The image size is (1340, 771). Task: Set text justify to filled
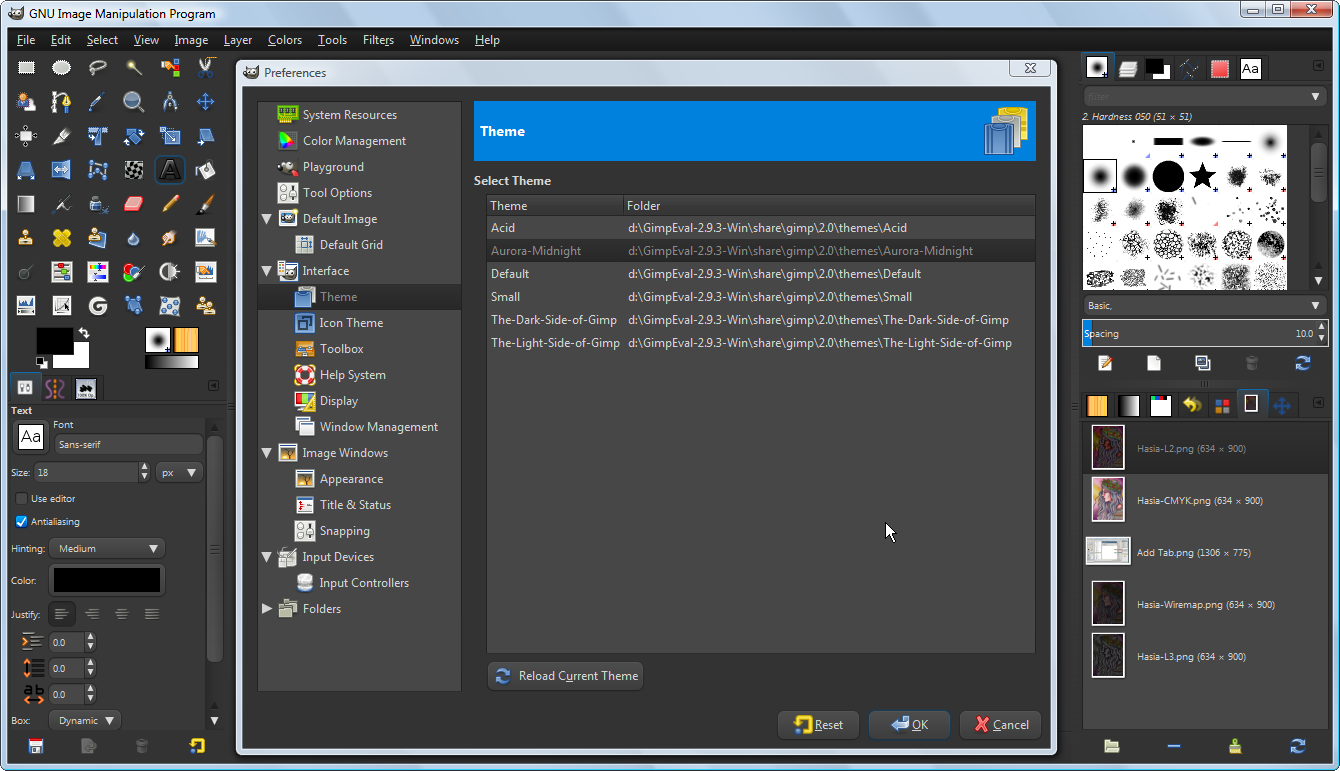pyautogui.click(x=152, y=613)
